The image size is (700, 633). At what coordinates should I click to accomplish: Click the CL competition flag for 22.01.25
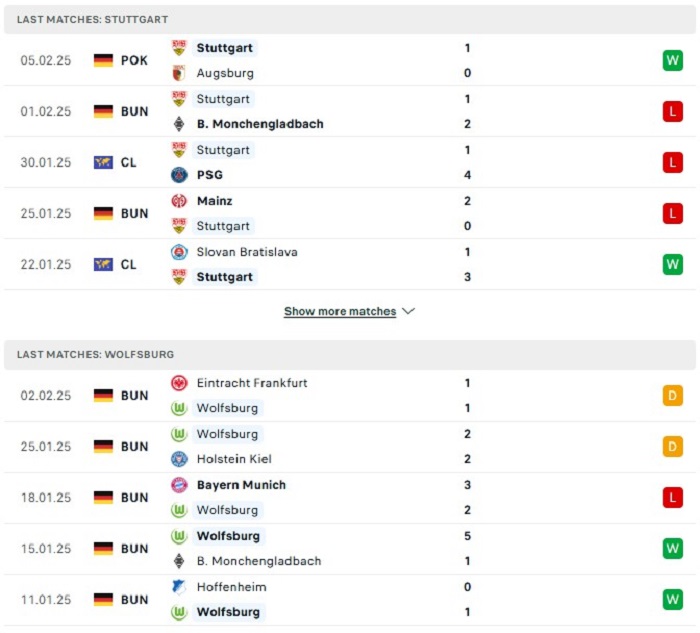[103, 264]
